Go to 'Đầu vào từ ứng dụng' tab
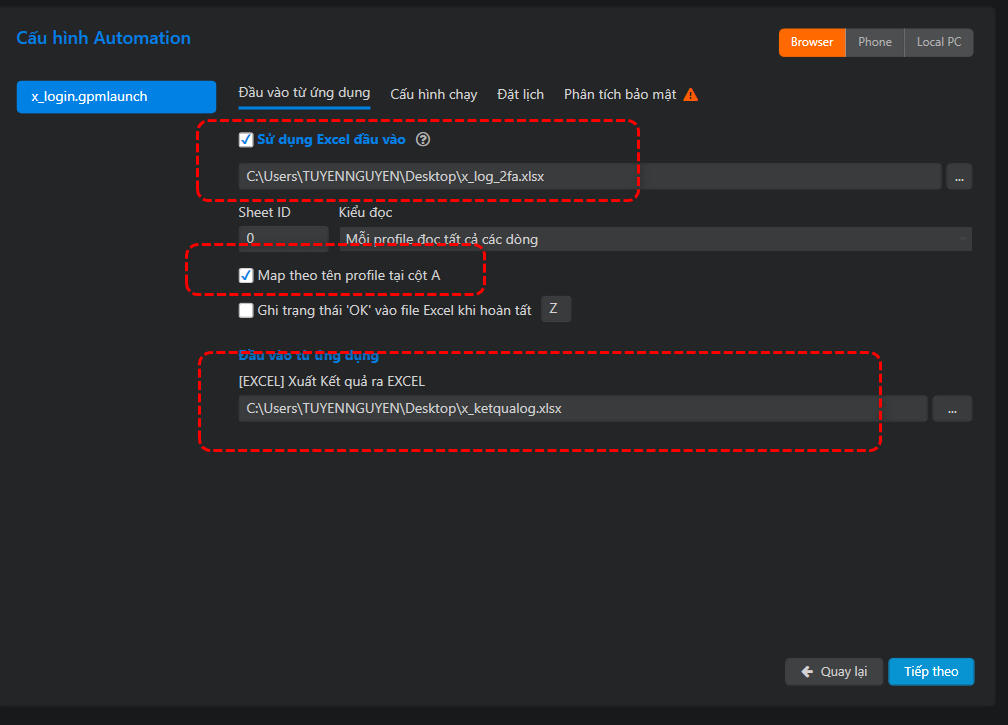The height and width of the screenshot is (725, 1008). coord(304,93)
